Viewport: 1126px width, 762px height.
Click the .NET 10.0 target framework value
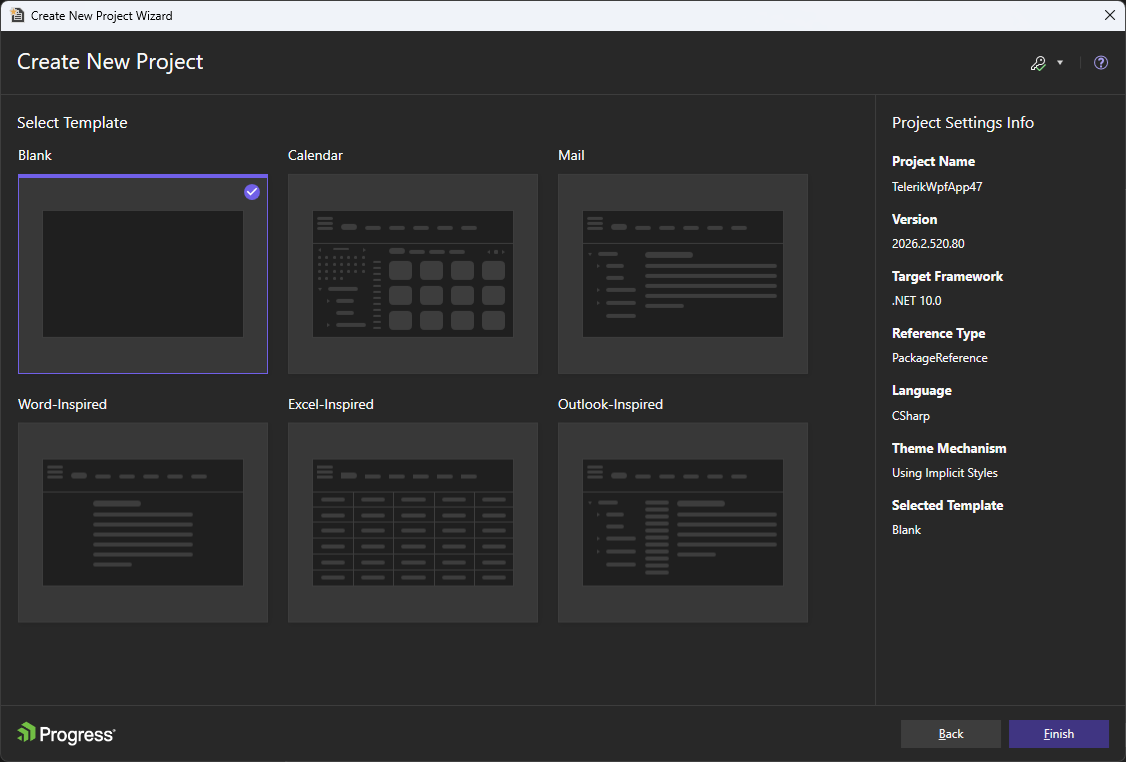click(x=916, y=301)
